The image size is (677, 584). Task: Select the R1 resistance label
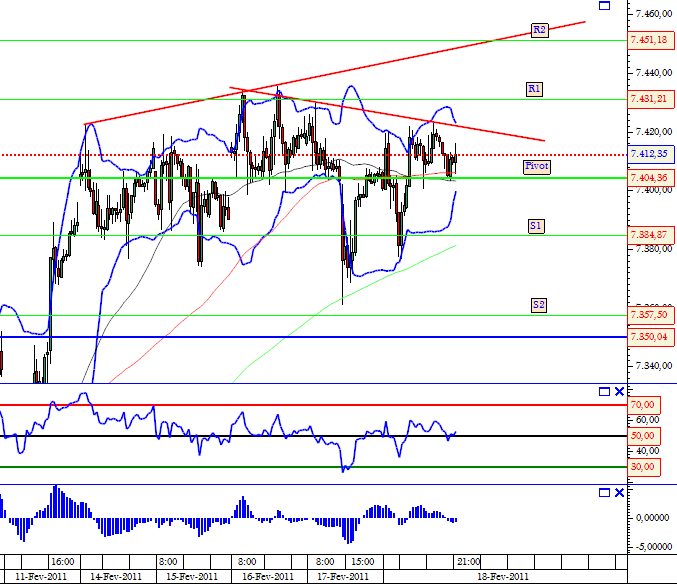(534, 89)
